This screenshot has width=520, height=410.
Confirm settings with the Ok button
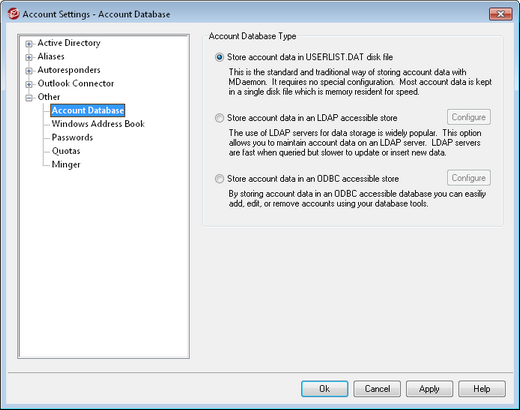point(325,389)
